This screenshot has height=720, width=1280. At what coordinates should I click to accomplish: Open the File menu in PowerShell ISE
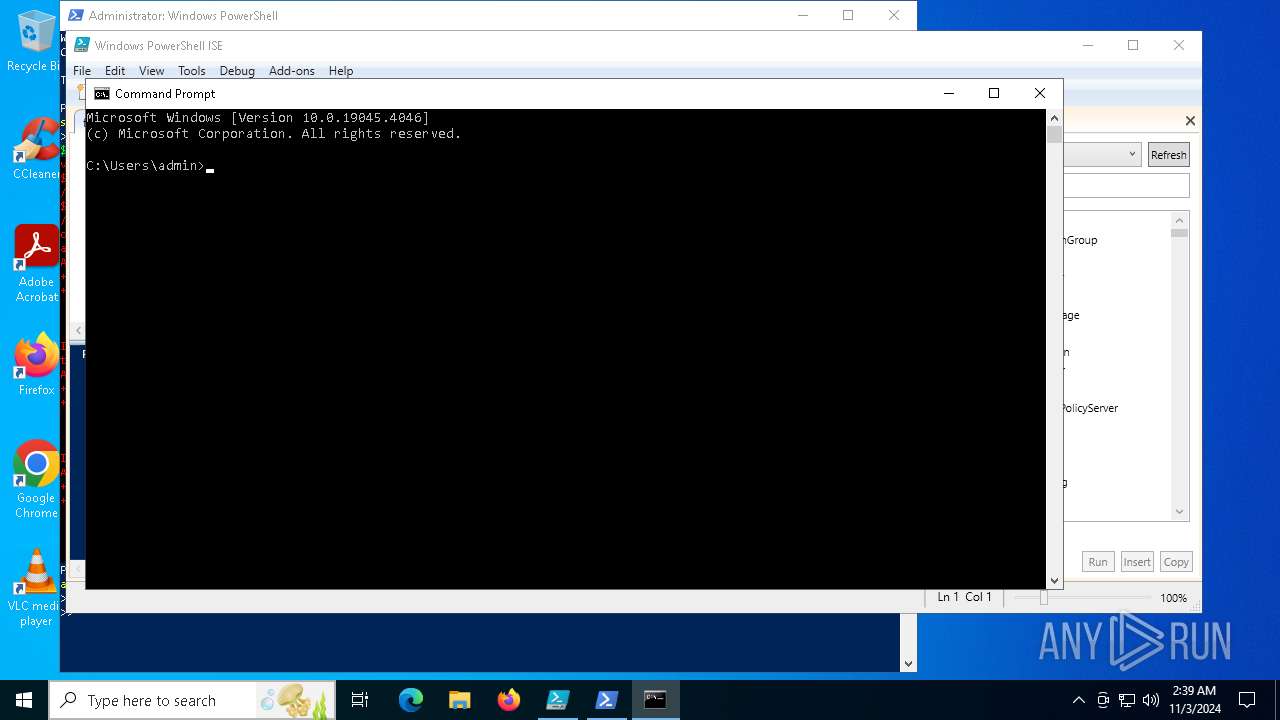point(81,71)
